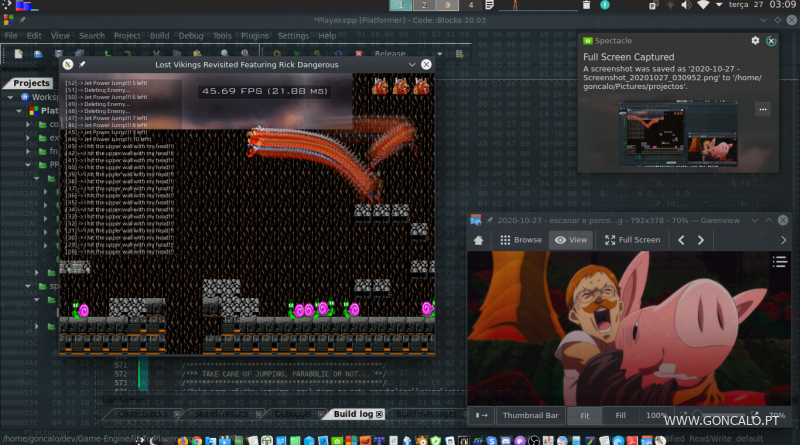Select the Projects tab in Management panel

(x=31, y=83)
